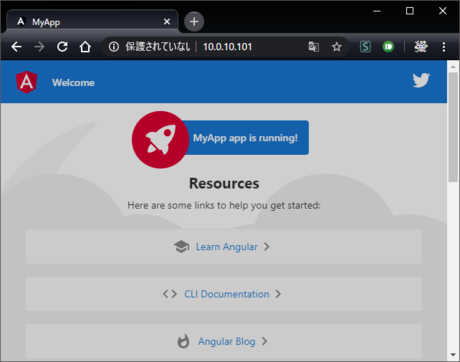Click the Angular logo in header

tap(27, 82)
